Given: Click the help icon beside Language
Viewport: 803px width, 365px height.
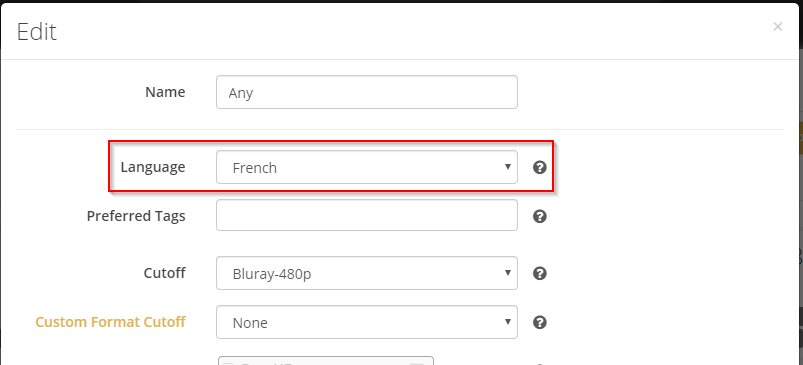Looking at the screenshot, I should pos(539,167).
